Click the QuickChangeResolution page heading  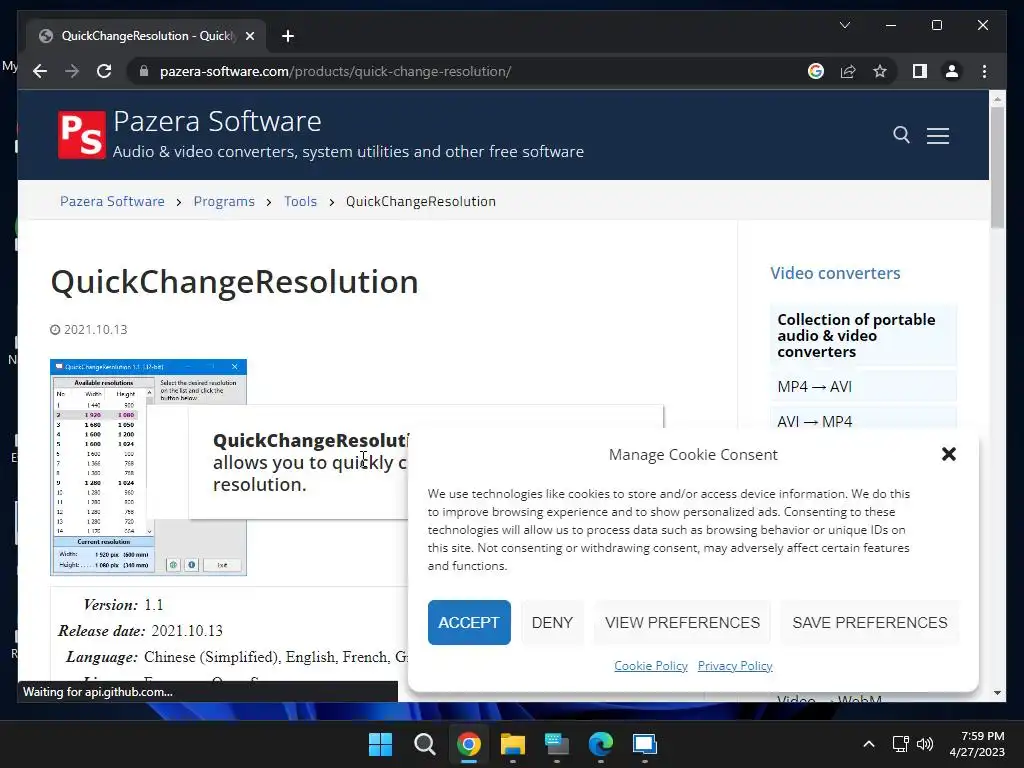234,282
